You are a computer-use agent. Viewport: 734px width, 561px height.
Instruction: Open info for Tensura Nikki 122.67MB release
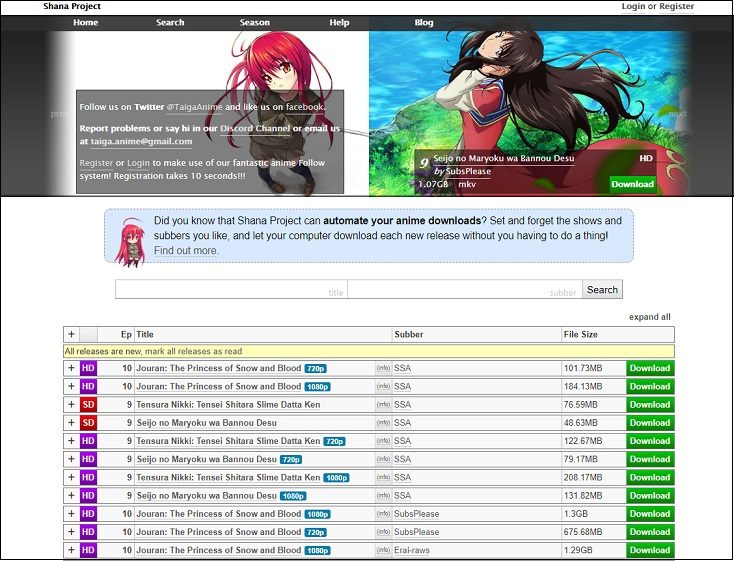(x=383, y=441)
